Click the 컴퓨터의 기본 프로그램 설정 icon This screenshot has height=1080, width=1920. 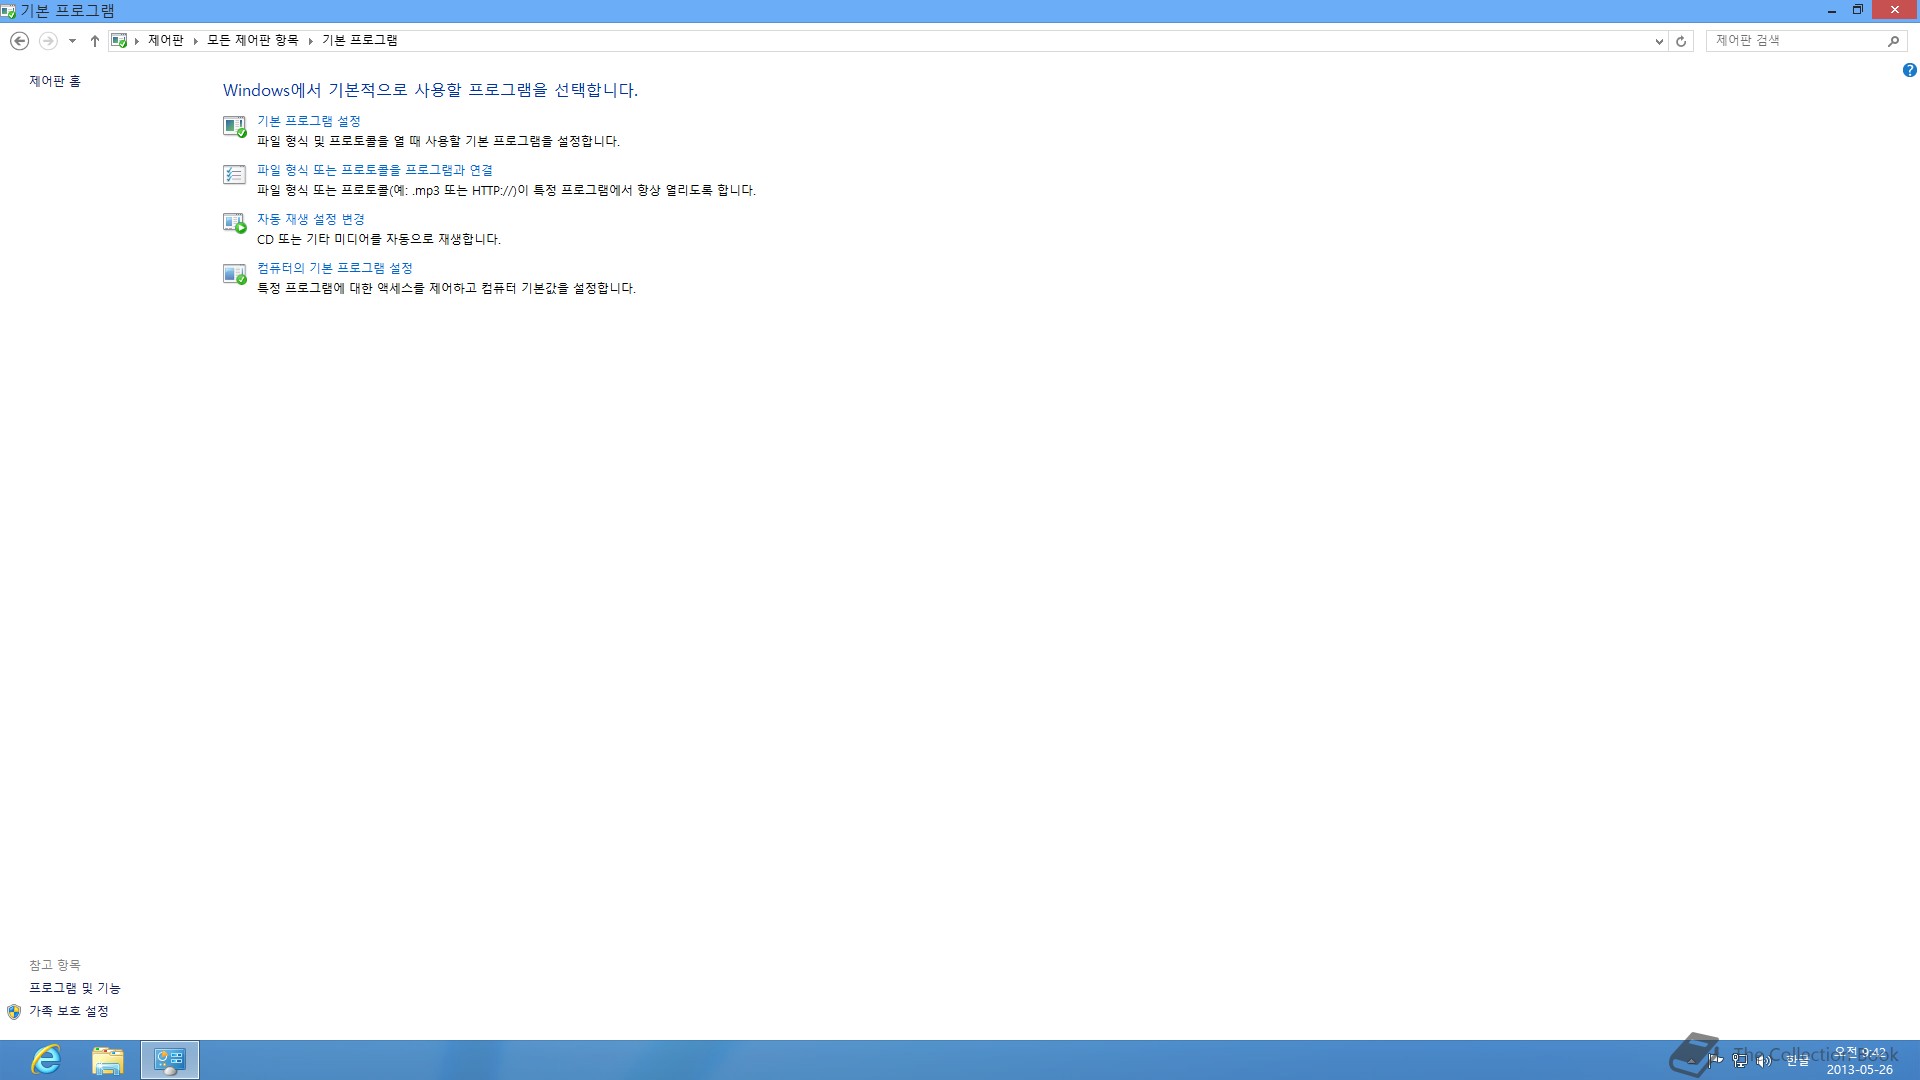[234, 273]
